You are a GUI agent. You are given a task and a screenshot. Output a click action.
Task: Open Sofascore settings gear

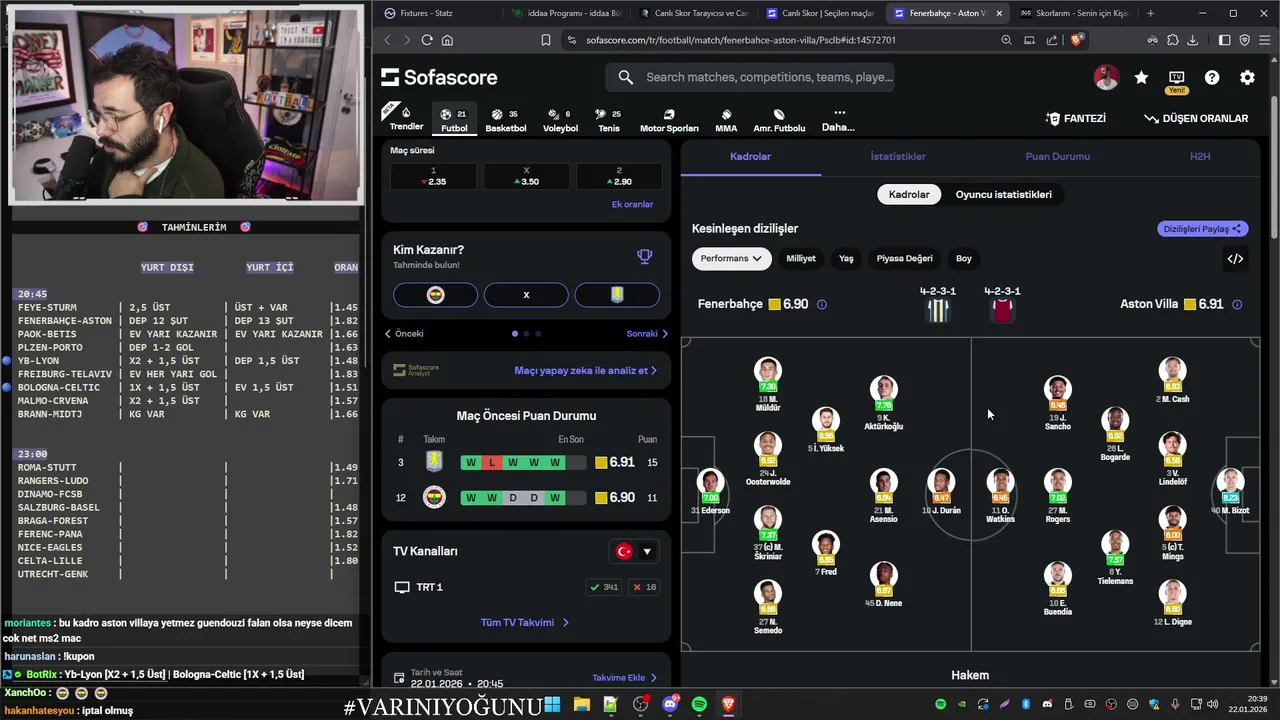pyautogui.click(x=1247, y=77)
